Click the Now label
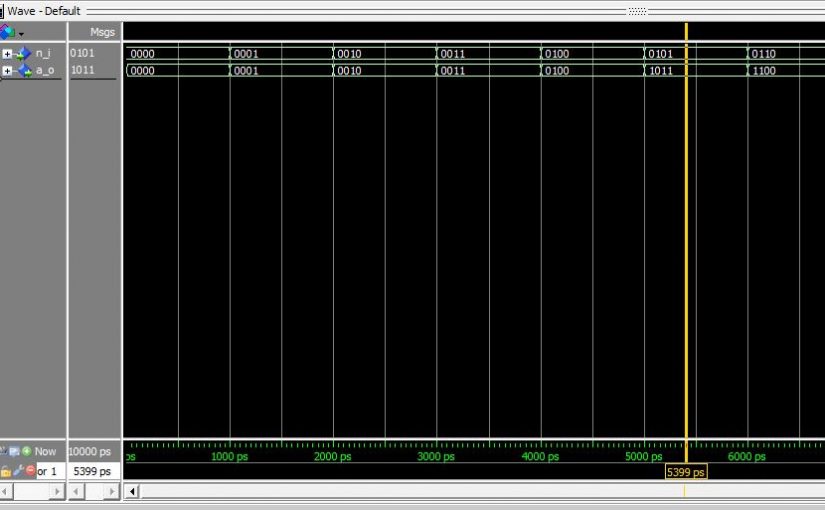 click(45, 451)
